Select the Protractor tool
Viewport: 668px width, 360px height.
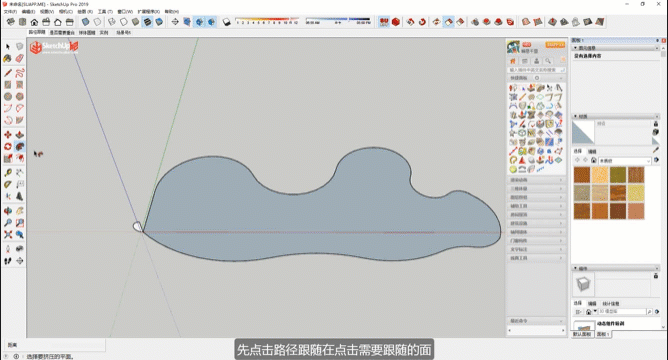[x=8, y=184]
